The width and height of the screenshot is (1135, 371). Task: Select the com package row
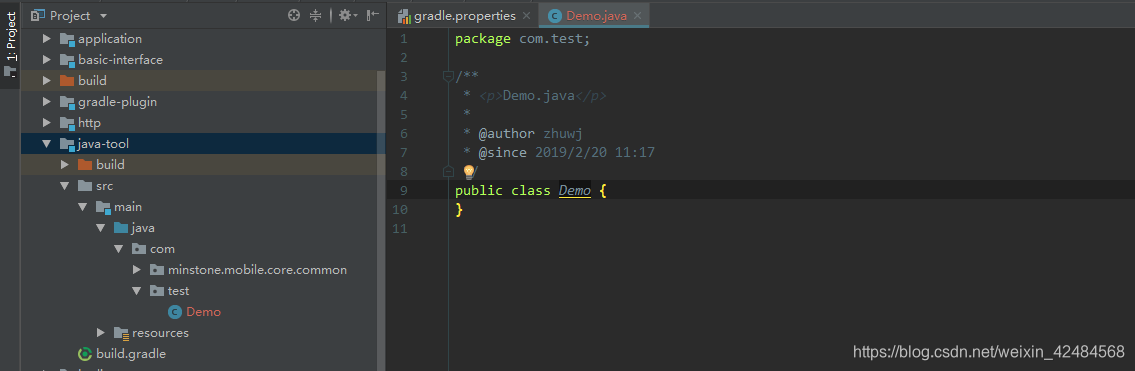[199, 249]
